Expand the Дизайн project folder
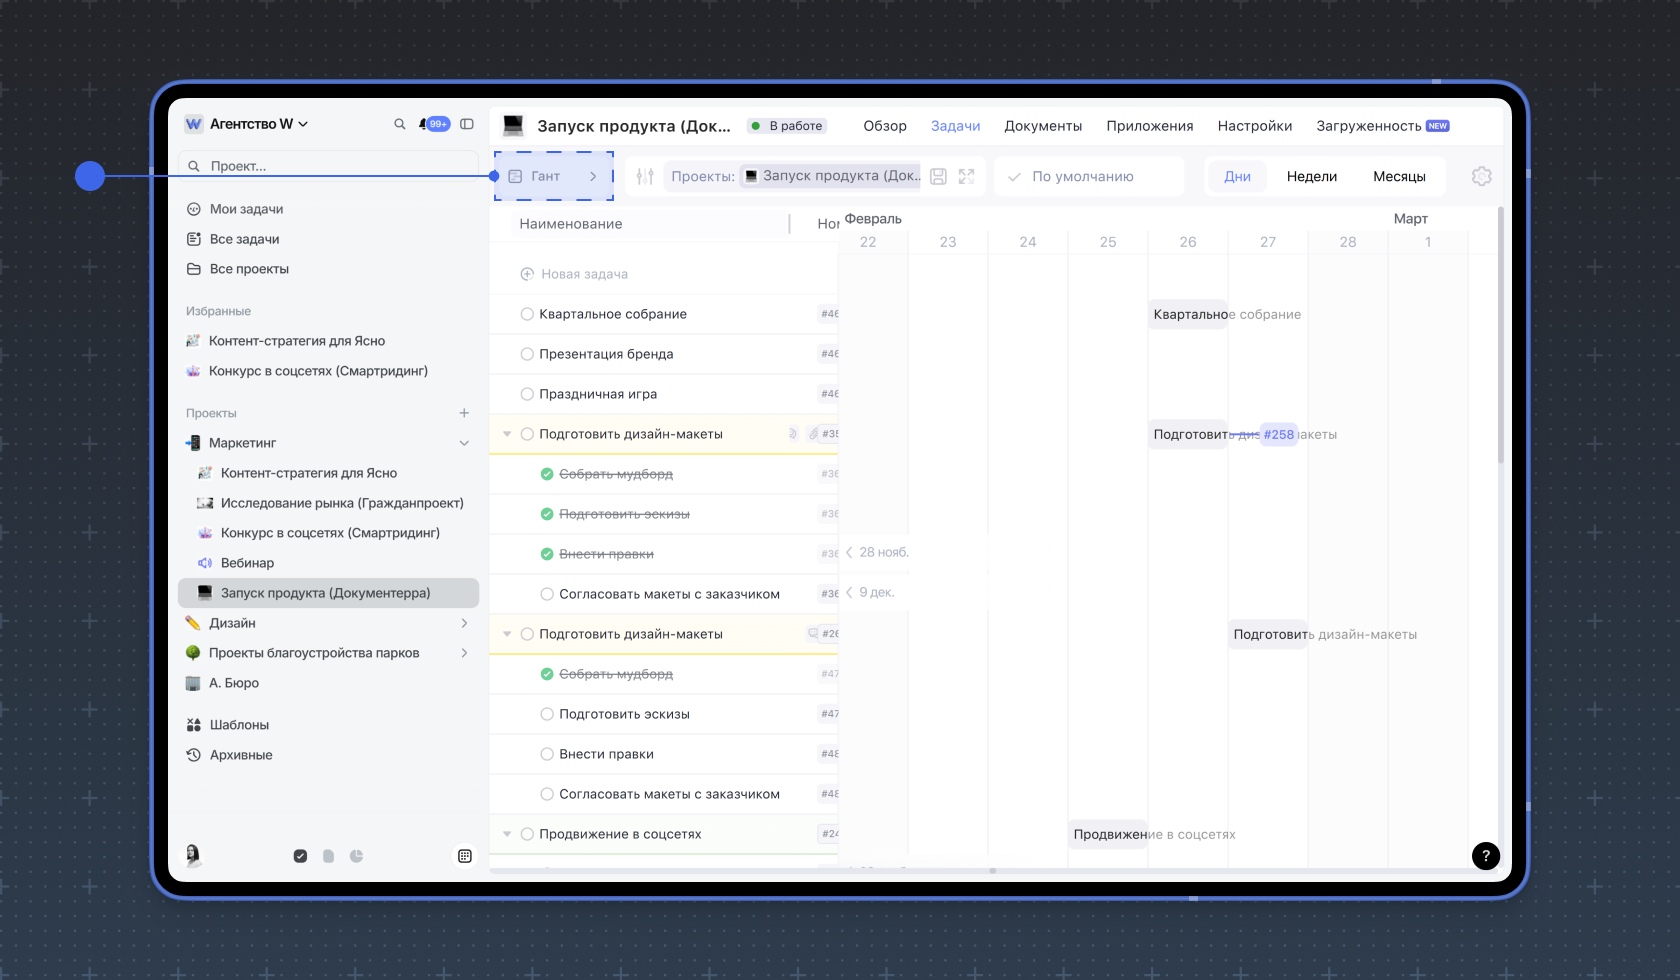Viewport: 1680px width, 980px height. 464,623
